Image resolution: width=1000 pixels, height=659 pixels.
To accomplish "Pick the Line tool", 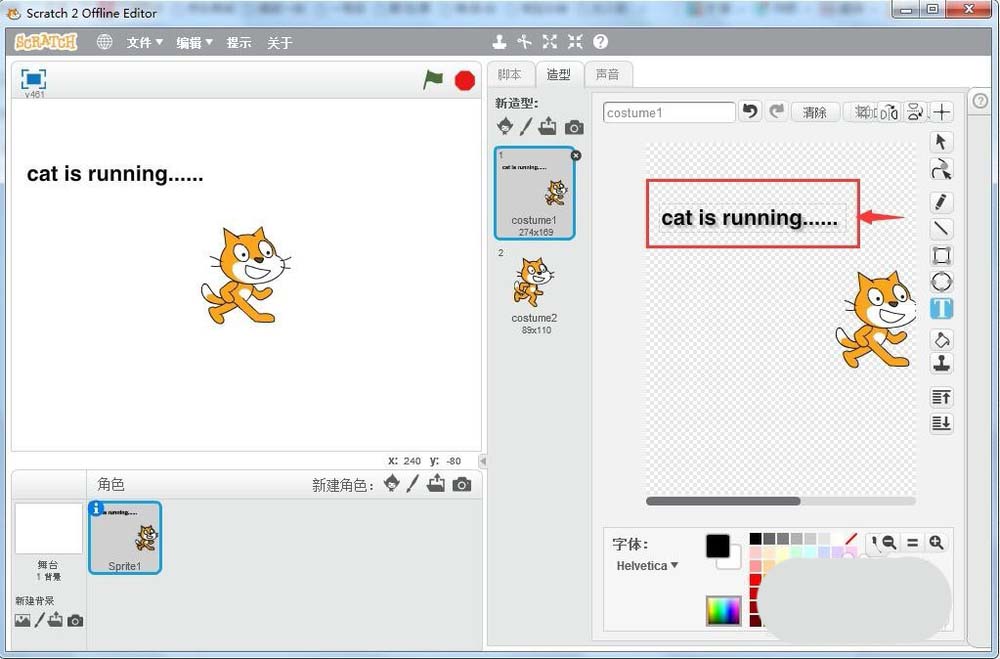I will coord(941,229).
